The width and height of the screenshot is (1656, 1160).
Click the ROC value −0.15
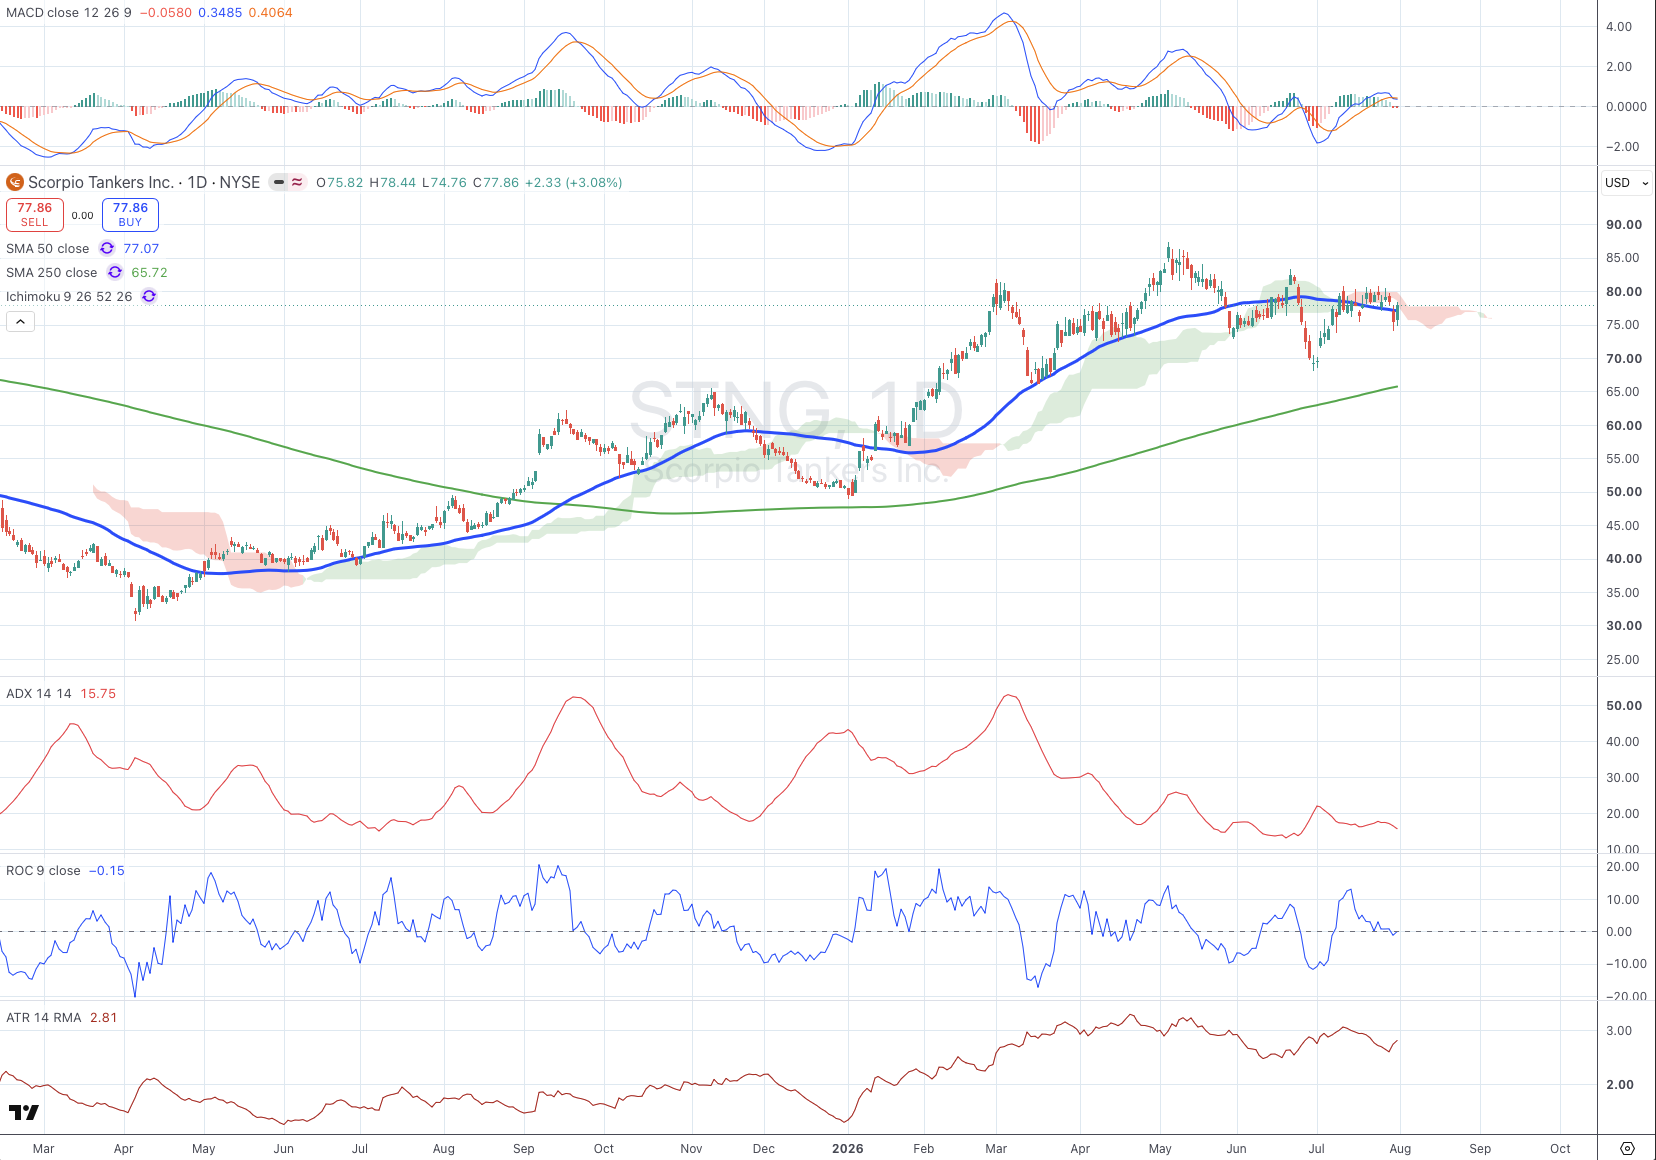[x=107, y=870]
